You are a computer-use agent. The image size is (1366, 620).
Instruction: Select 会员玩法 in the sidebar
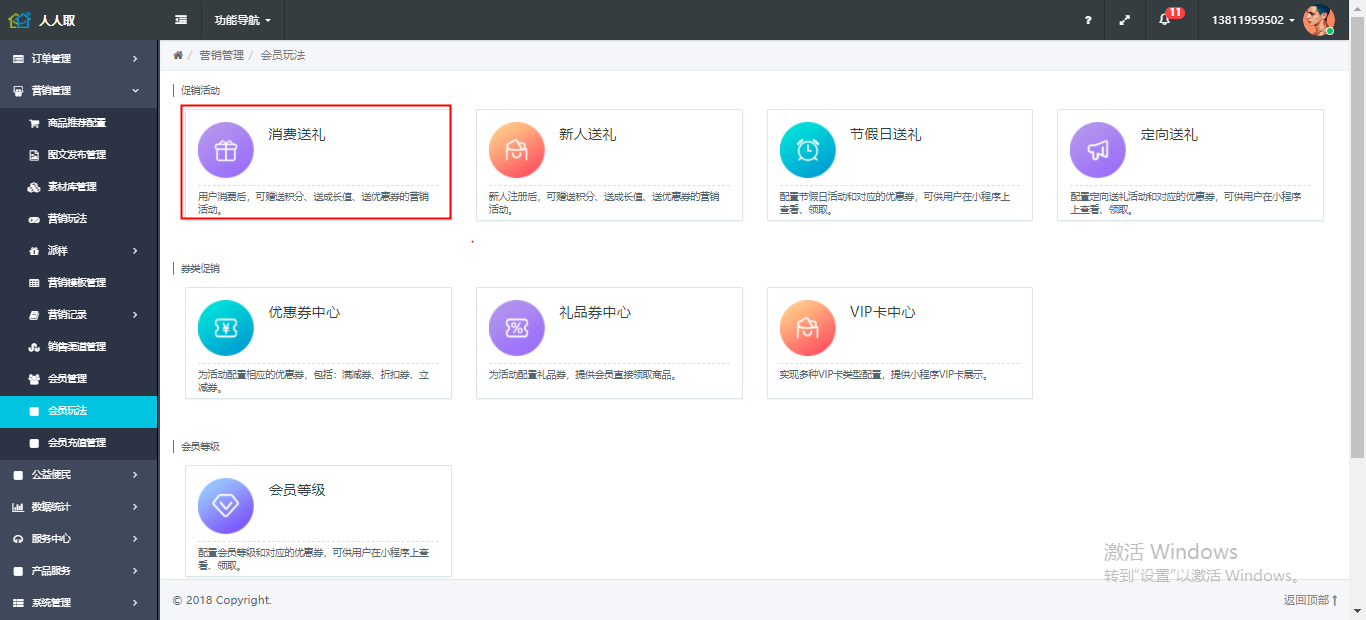(78, 411)
